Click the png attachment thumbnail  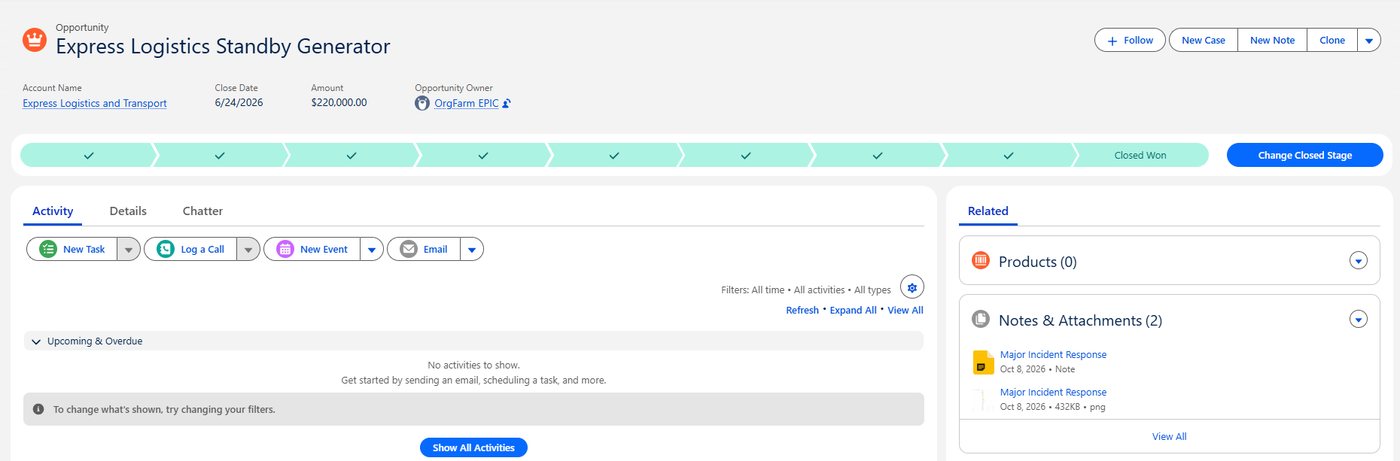[x=983, y=399]
